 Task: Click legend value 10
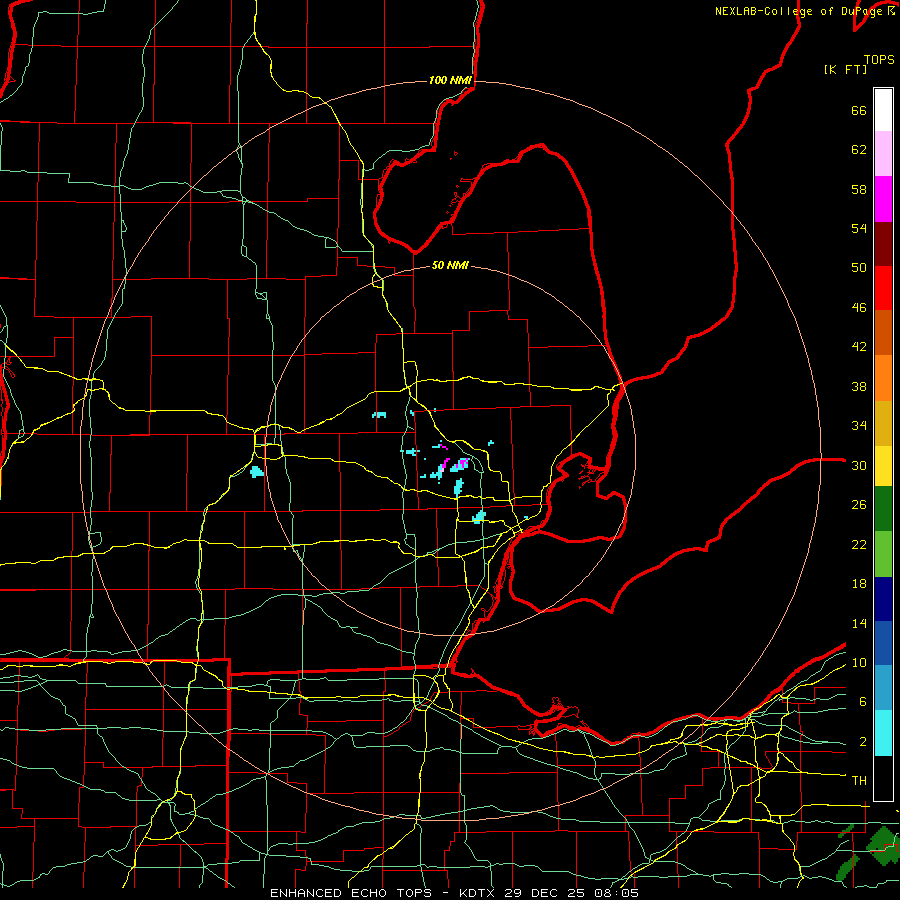859,663
